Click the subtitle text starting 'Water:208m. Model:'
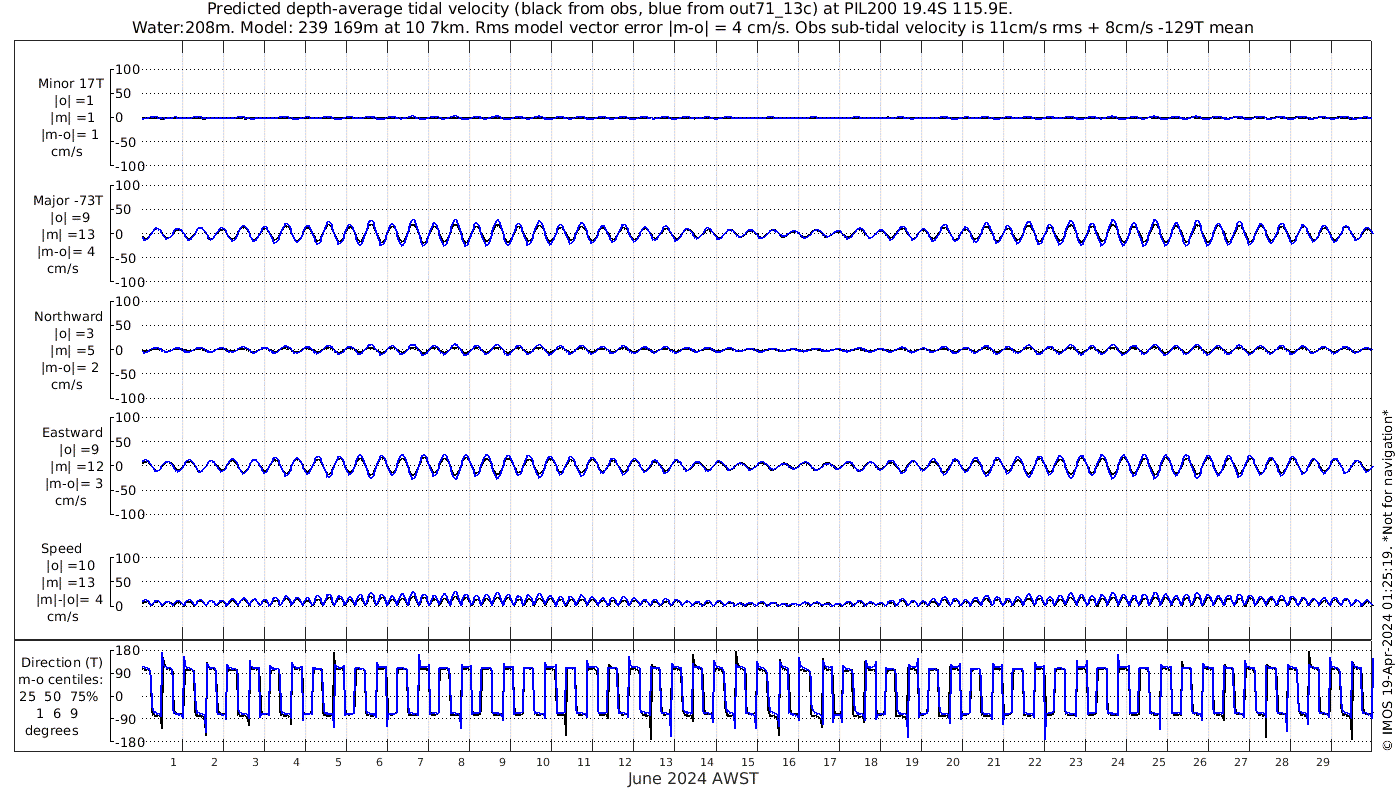The width and height of the screenshot is (1400, 800). 692,28
